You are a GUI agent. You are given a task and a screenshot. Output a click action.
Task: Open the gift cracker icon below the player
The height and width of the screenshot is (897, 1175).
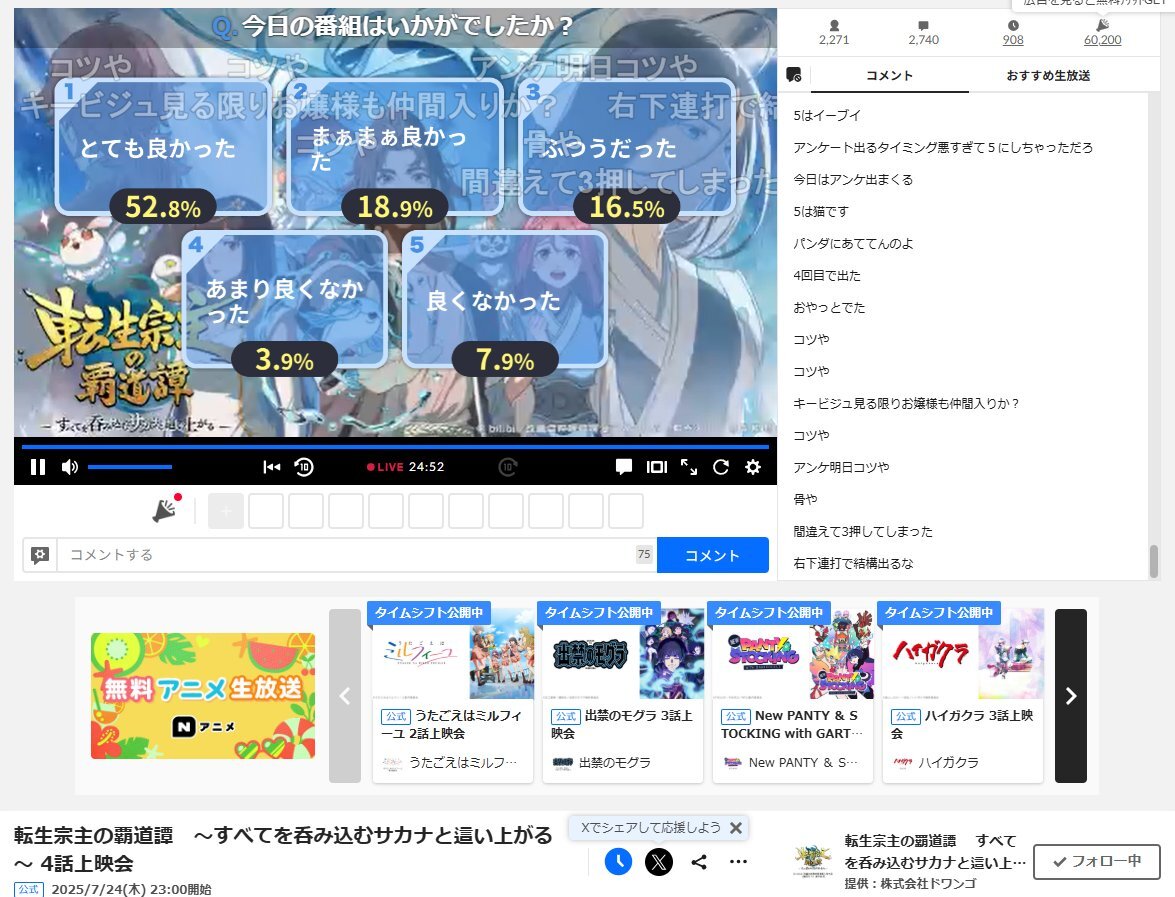166,510
